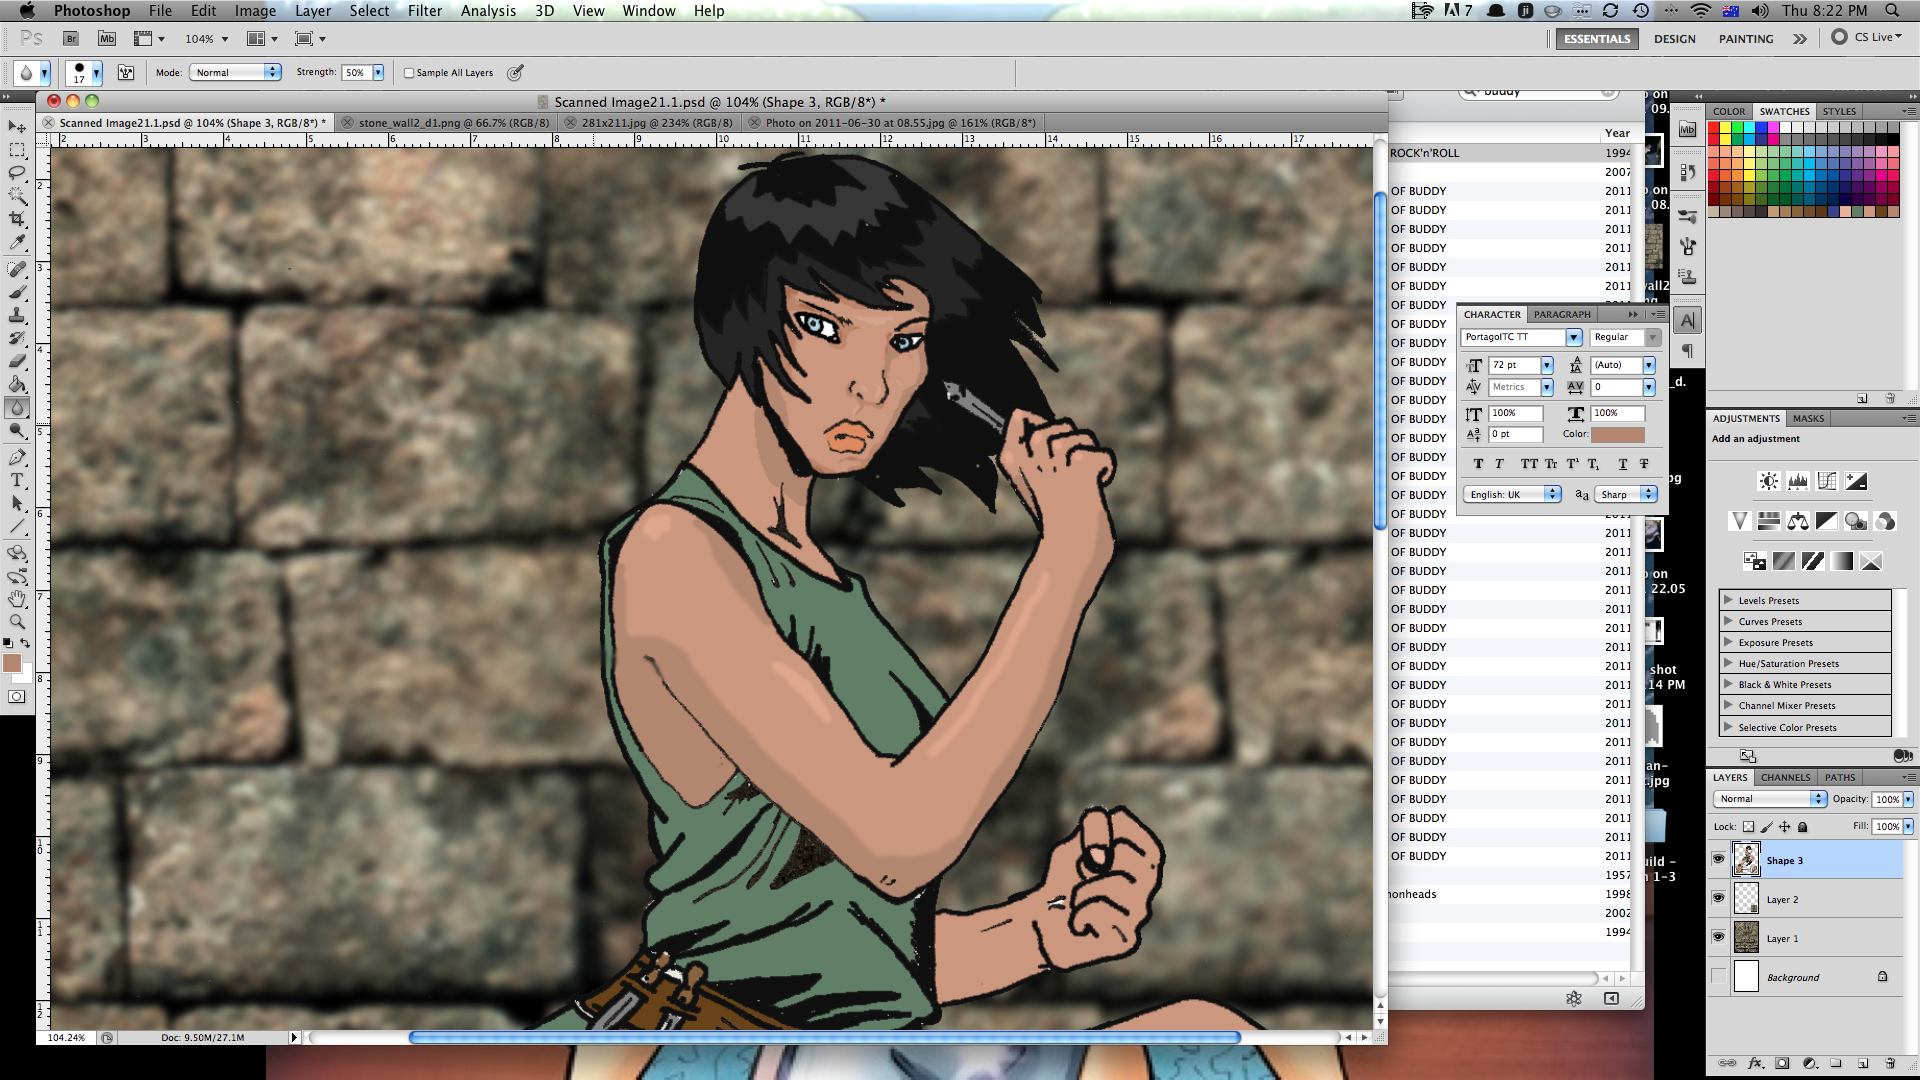Select the Hand tool
This screenshot has height=1080, width=1920.
(x=17, y=599)
